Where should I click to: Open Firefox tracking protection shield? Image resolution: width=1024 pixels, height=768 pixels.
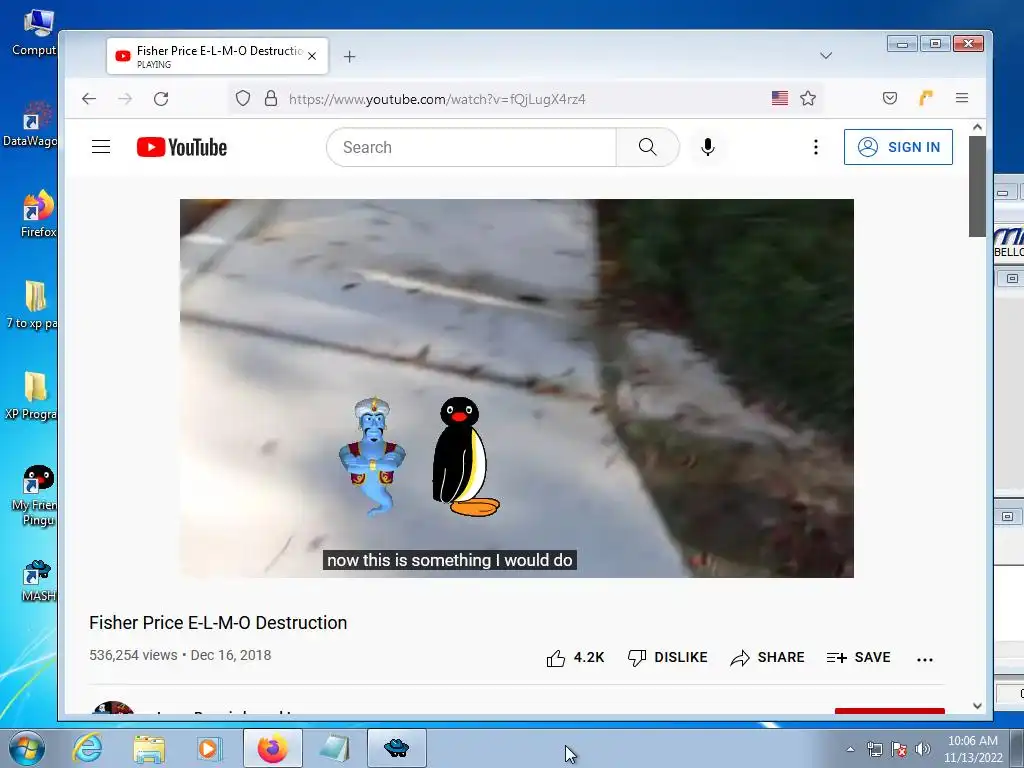click(x=243, y=99)
